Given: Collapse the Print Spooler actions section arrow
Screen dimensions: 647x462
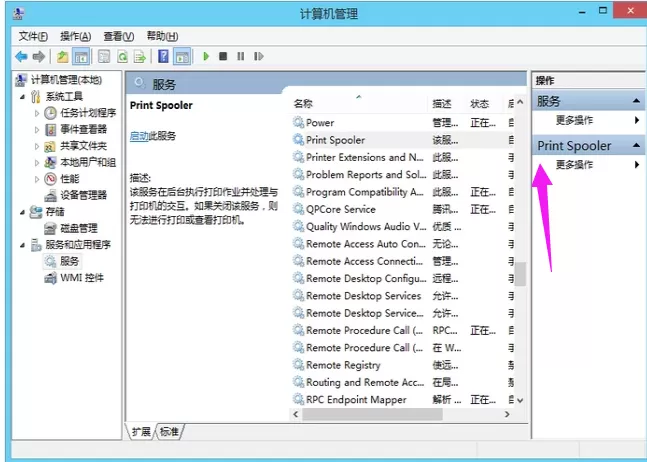Looking at the screenshot, I should [636, 145].
